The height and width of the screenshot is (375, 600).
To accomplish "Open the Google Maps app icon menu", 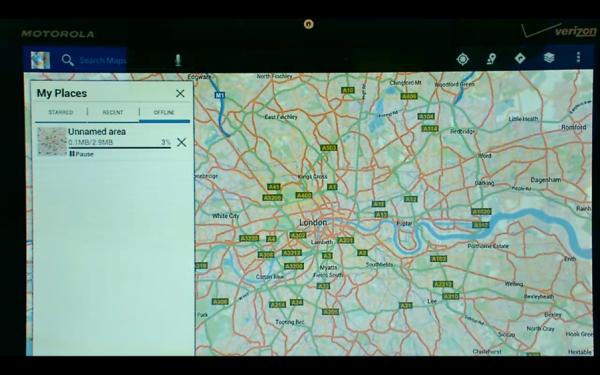I will [40, 60].
